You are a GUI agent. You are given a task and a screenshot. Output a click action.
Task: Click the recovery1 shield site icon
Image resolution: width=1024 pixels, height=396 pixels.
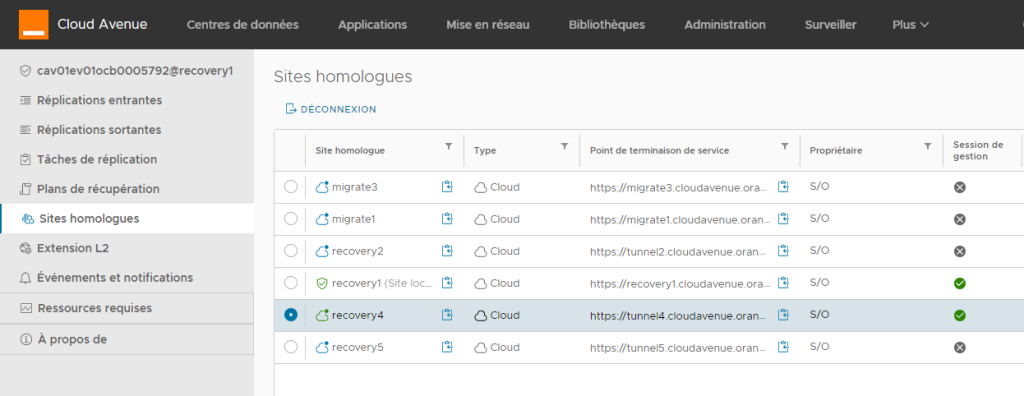tap(321, 284)
